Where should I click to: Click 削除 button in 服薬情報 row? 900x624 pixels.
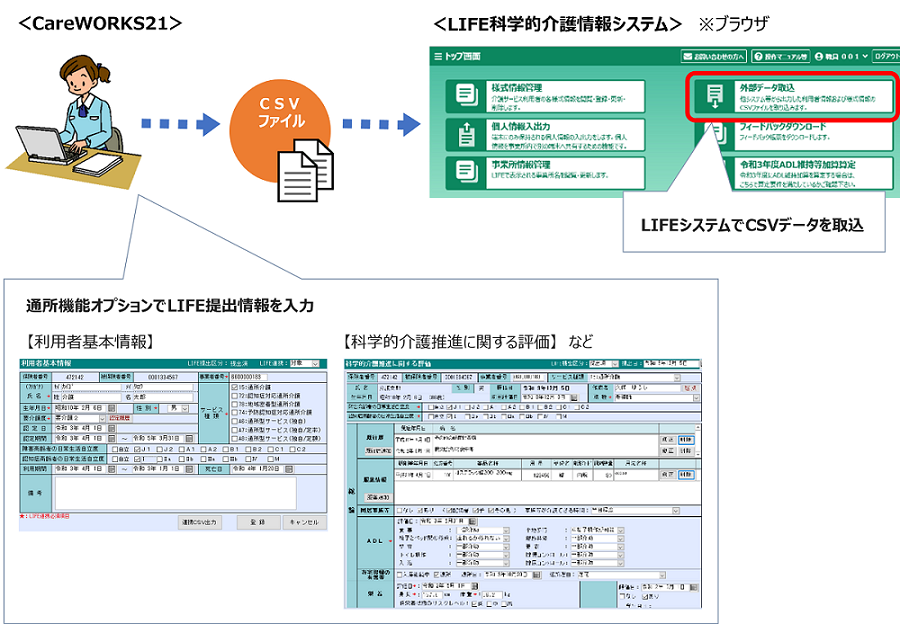686,475
